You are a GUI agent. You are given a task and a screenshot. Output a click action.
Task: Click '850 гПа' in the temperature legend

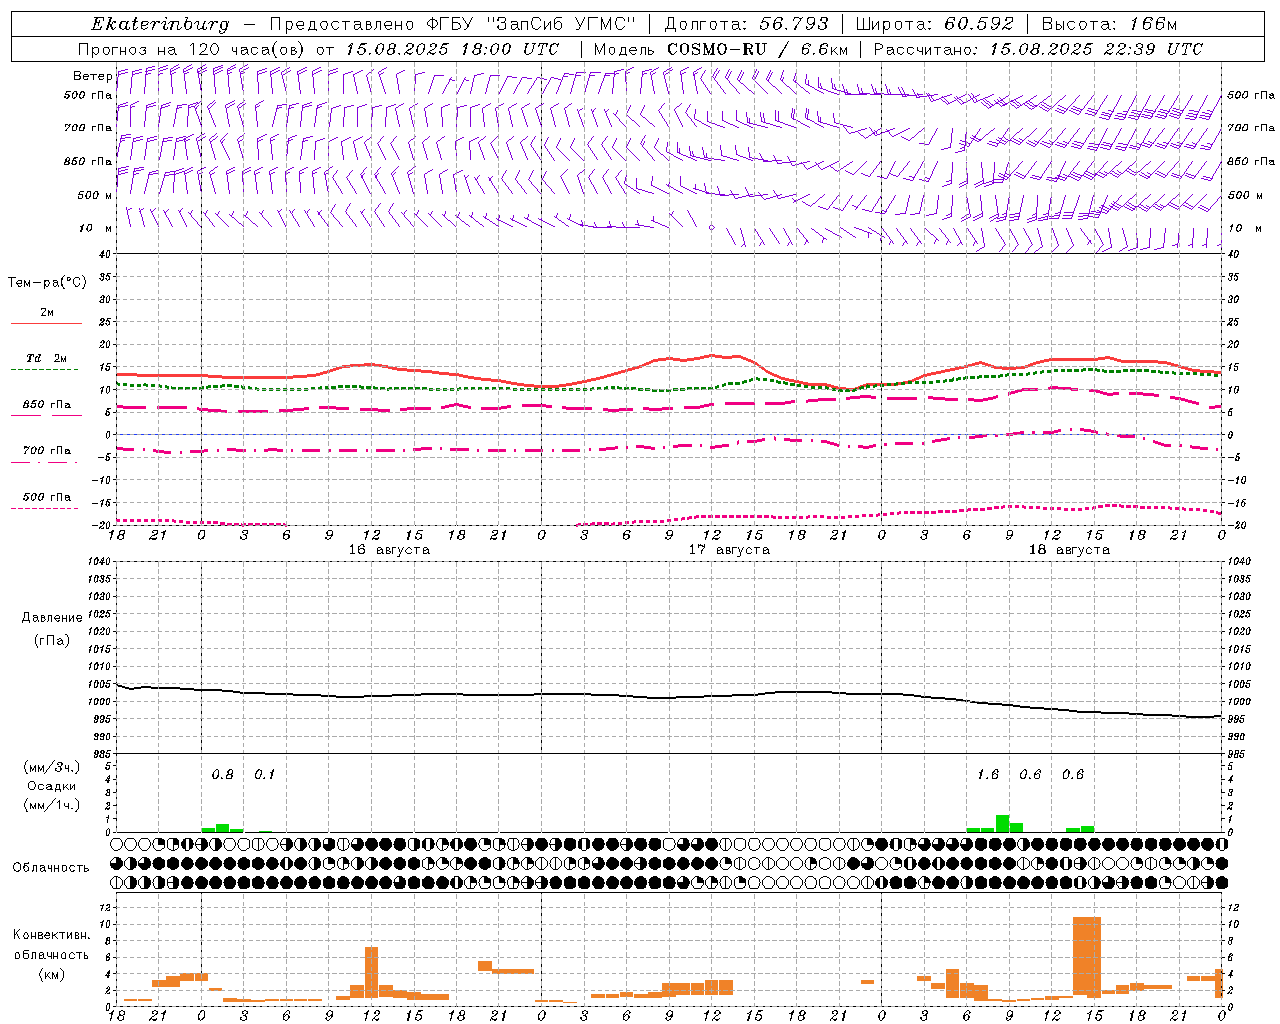[47, 405]
